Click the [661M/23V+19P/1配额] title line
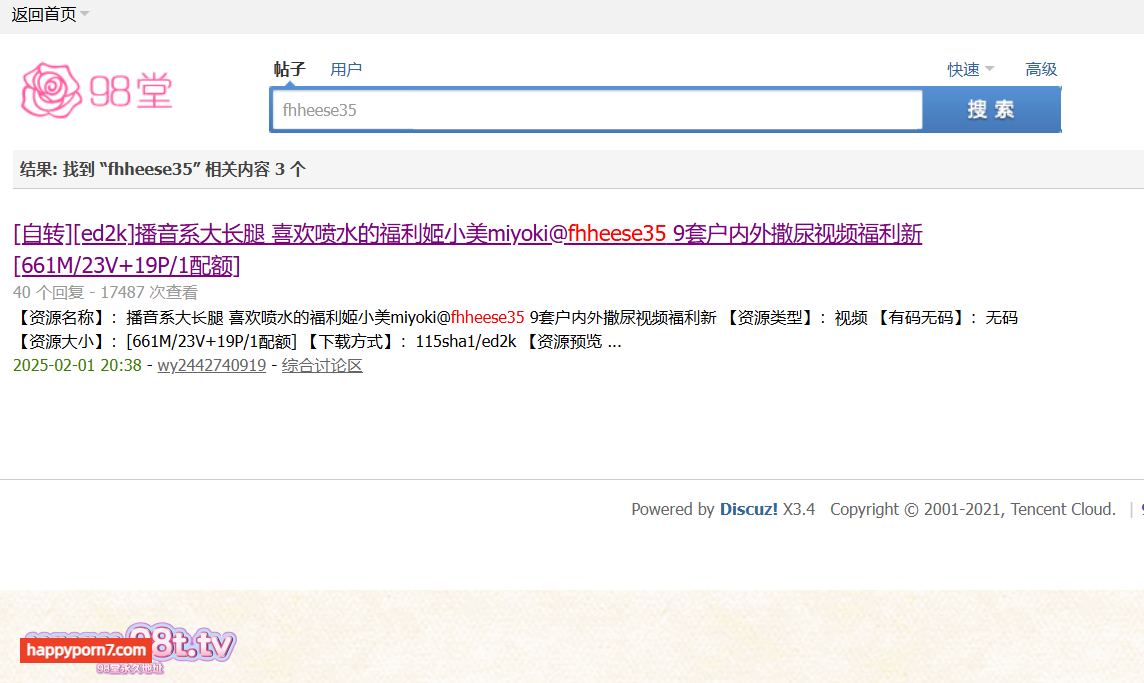The width and height of the screenshot is (1144, 683). click(x=127, y=265)
